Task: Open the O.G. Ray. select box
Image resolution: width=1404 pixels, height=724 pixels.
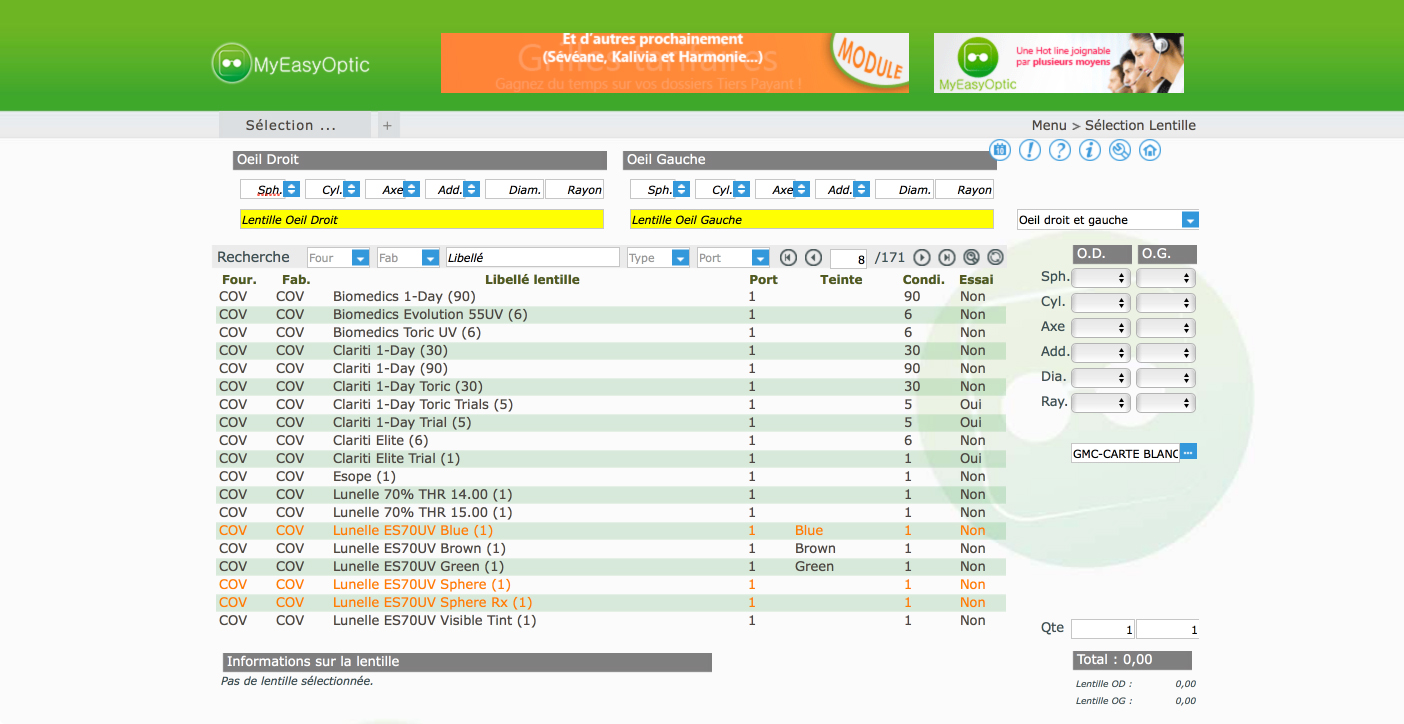Action: 1166,403
